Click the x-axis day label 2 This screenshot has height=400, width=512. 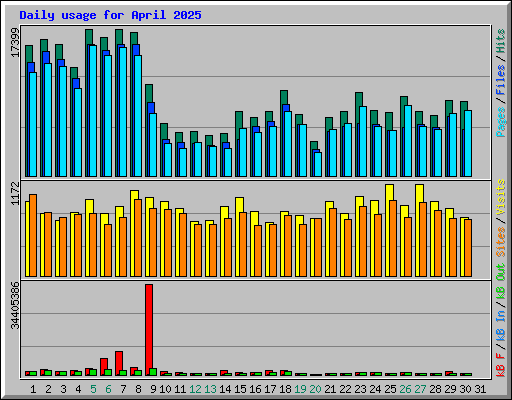[x=48, y=389]
